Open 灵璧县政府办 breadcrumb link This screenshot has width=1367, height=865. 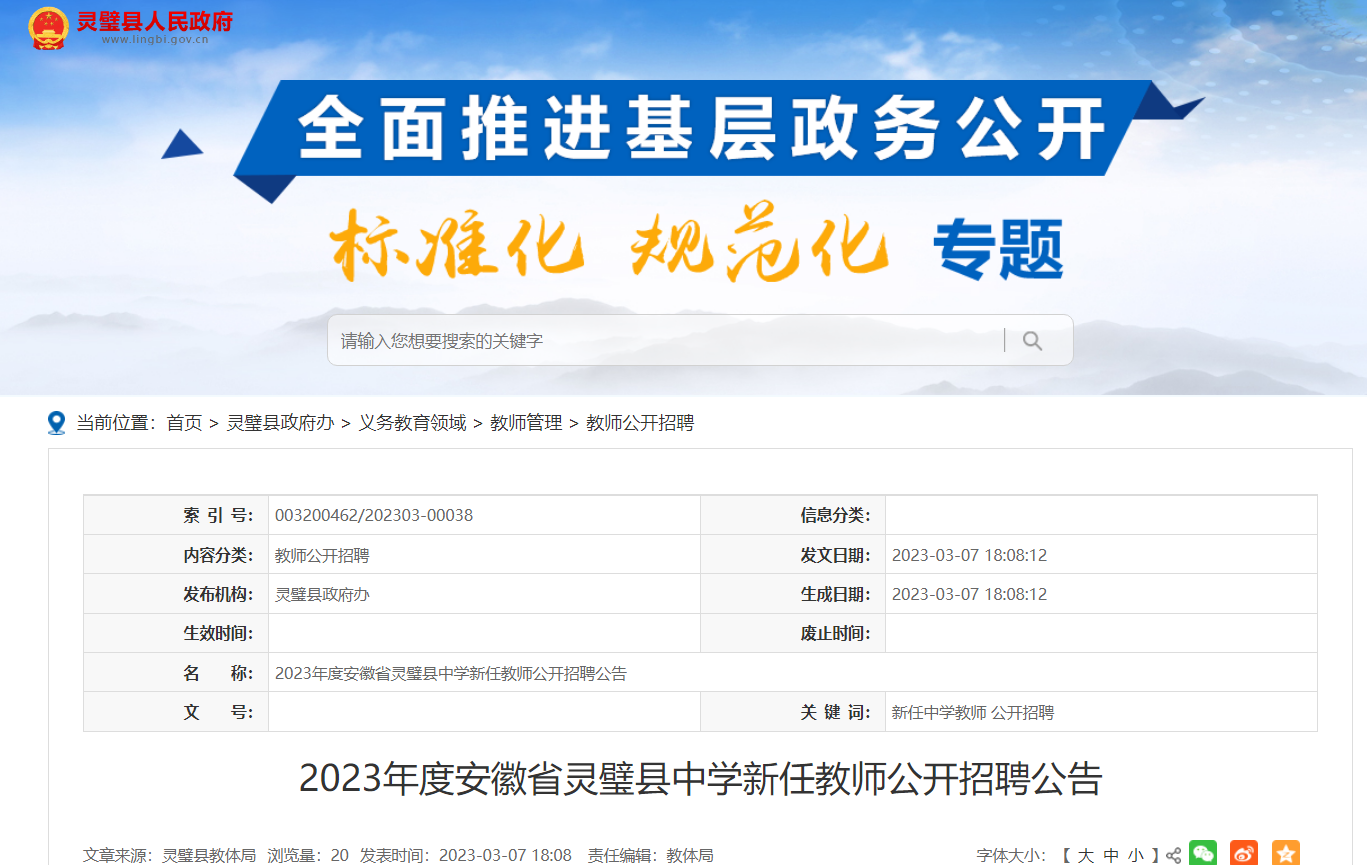coord(281,423)
